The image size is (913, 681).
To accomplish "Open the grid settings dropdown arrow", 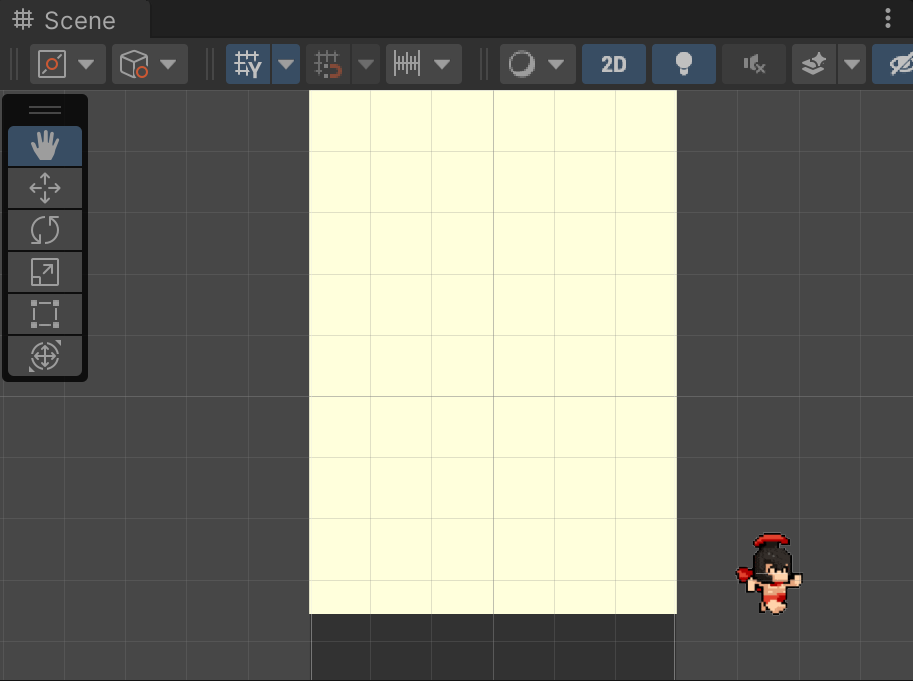I will [x=286, y=63].
